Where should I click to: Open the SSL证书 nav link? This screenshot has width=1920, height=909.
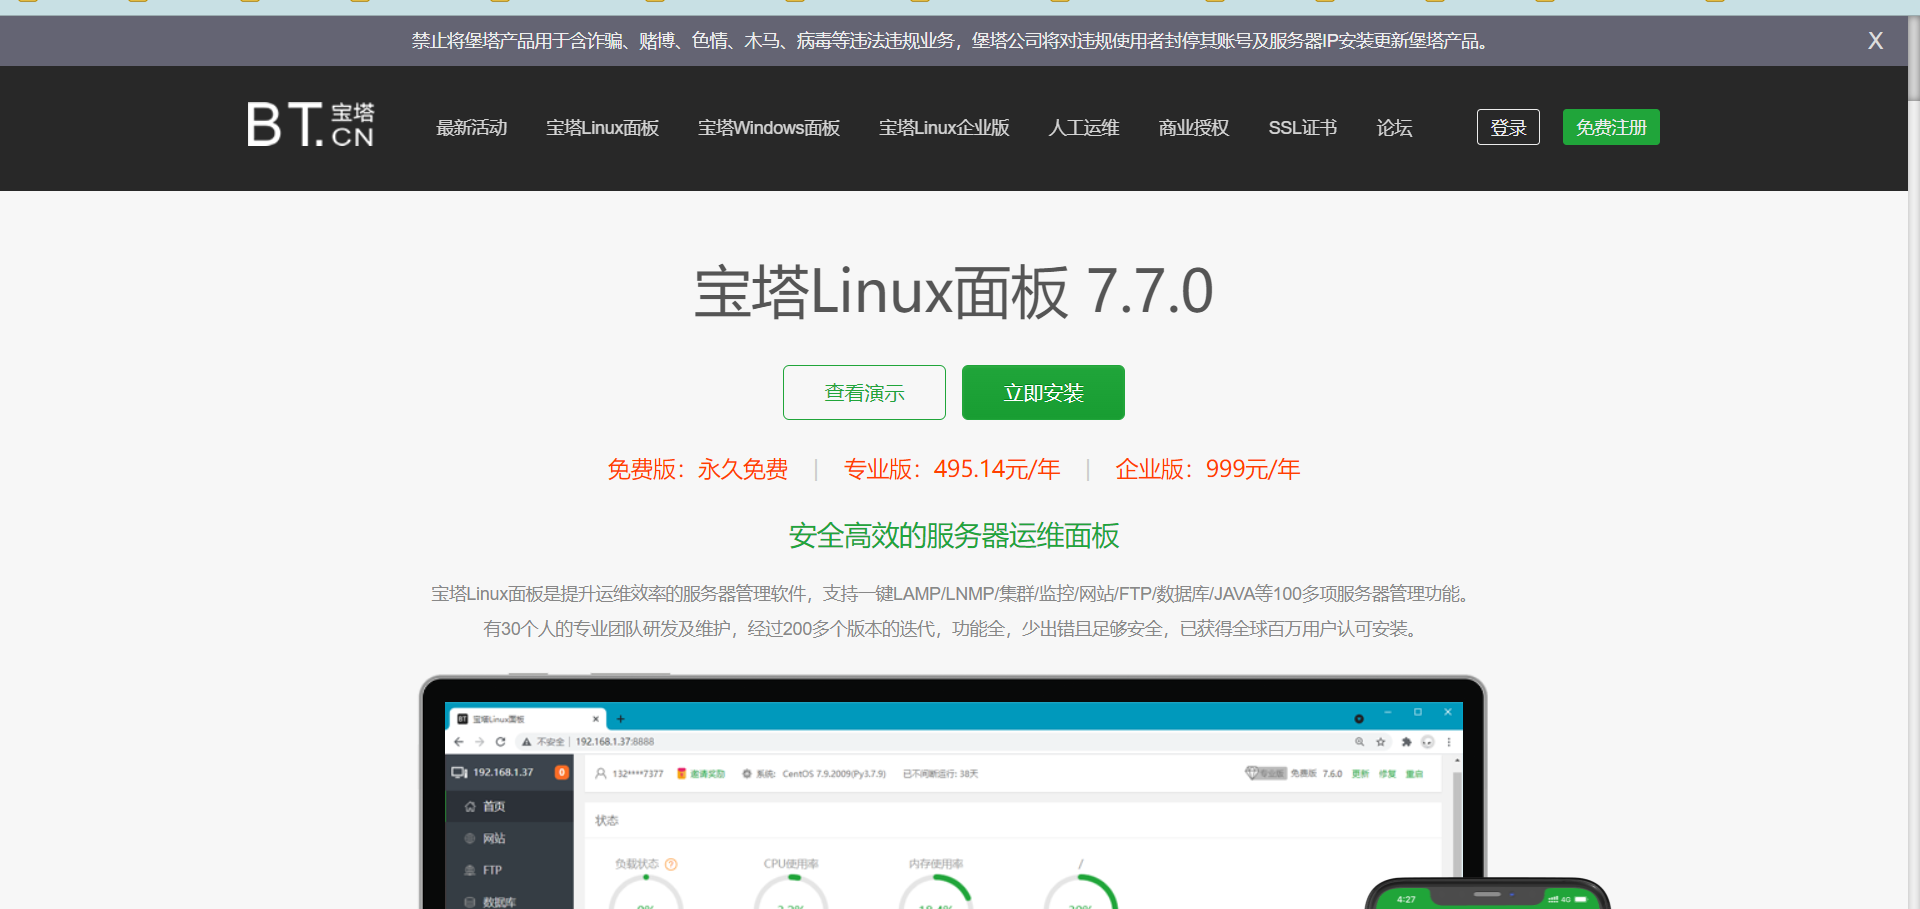(x=1303, y=128)
